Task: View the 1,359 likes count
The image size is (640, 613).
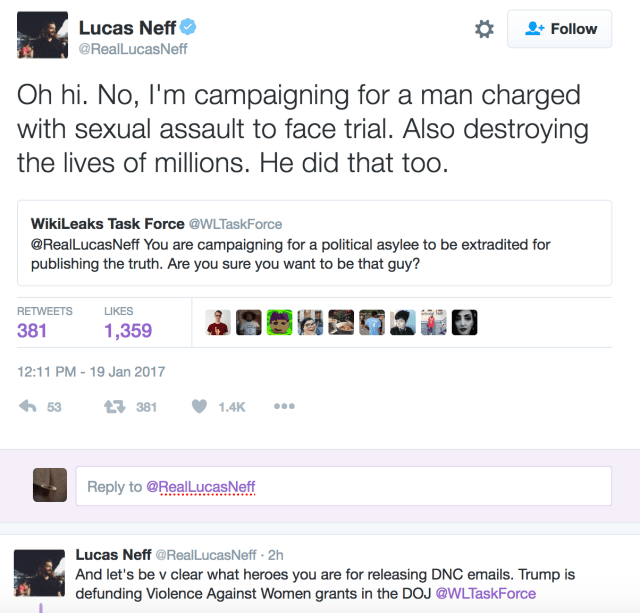Action: pos(129,330)
